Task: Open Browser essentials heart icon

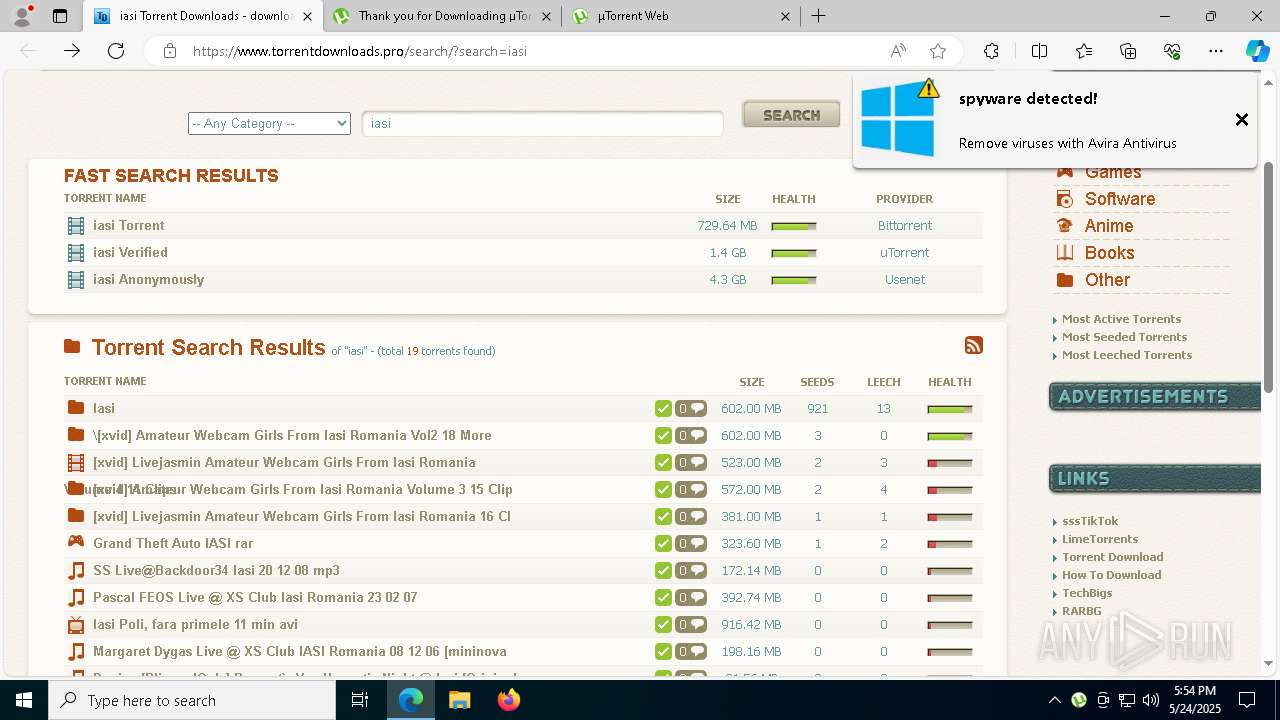Action: tap(1172, 51)
